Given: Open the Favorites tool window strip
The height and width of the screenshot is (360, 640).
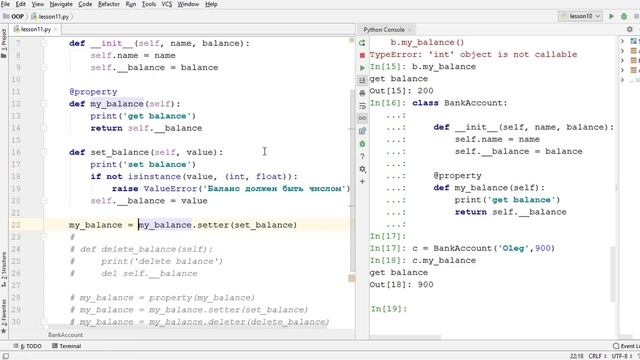Looking at the screenshot, I should [x=4, y=316].
